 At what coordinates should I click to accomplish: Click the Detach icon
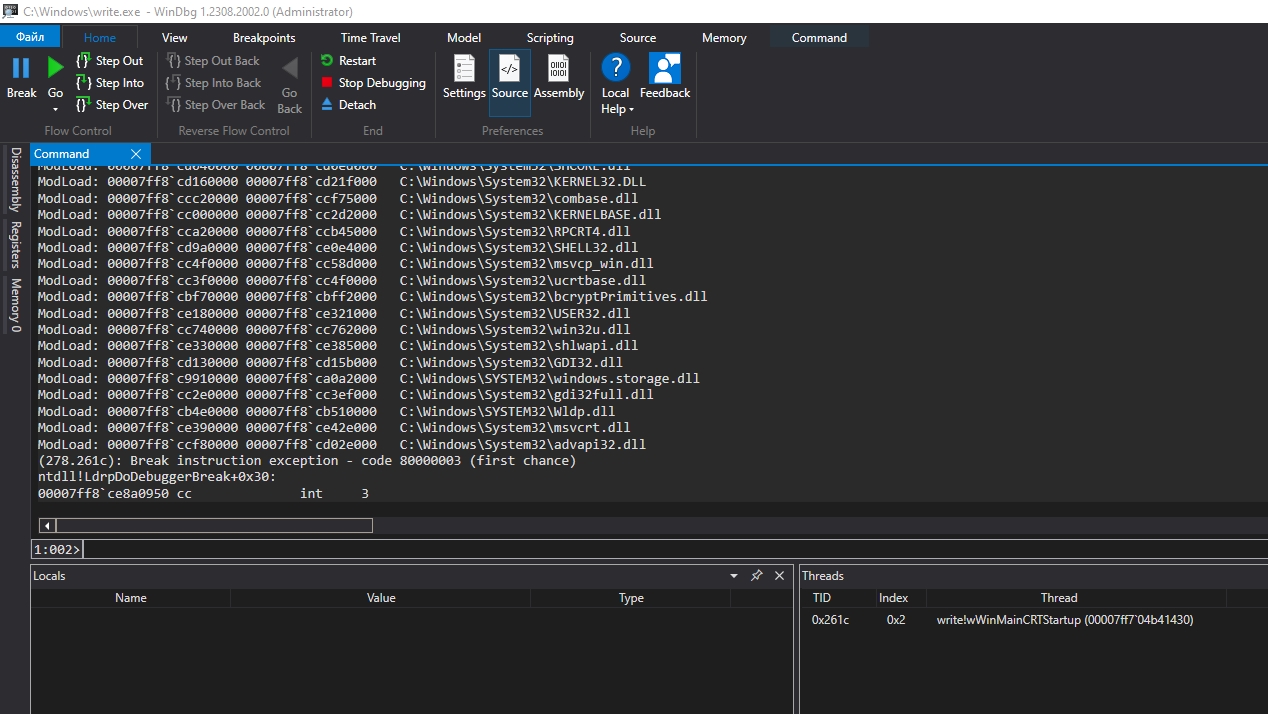327,105
